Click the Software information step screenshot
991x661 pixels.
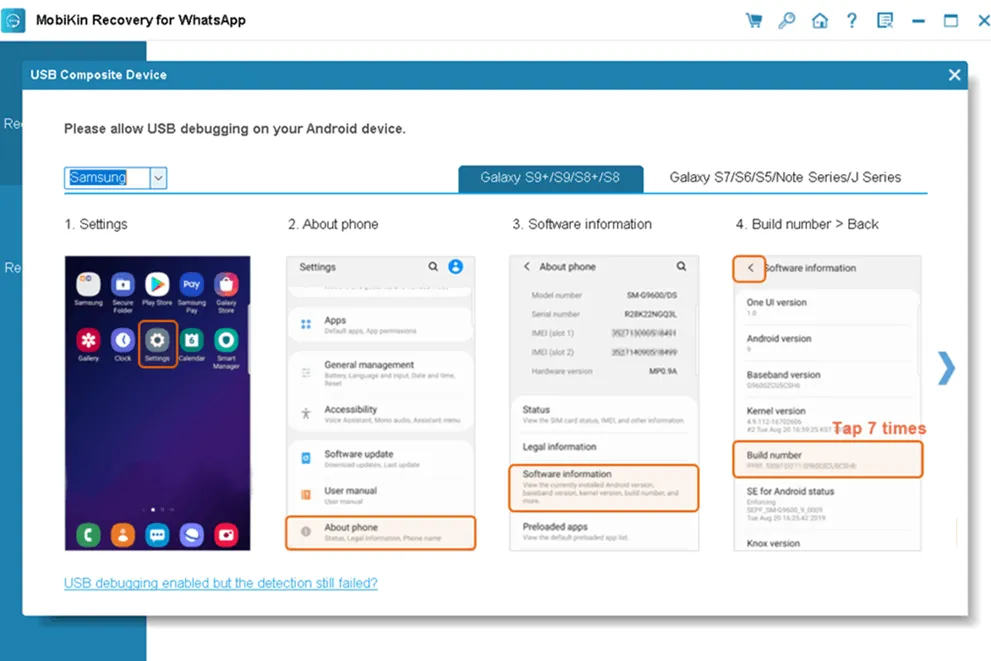(604, 402)
